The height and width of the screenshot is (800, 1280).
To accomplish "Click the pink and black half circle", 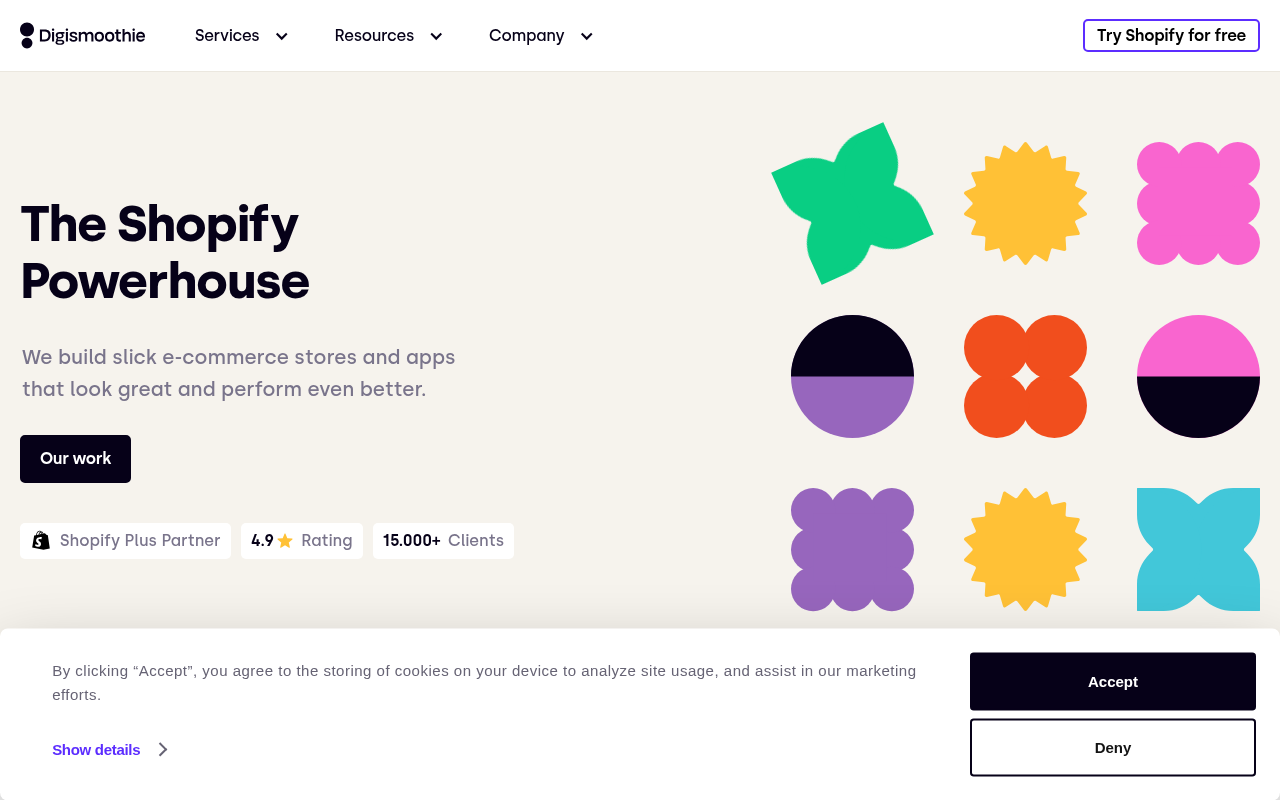I will click(1198, 376).
